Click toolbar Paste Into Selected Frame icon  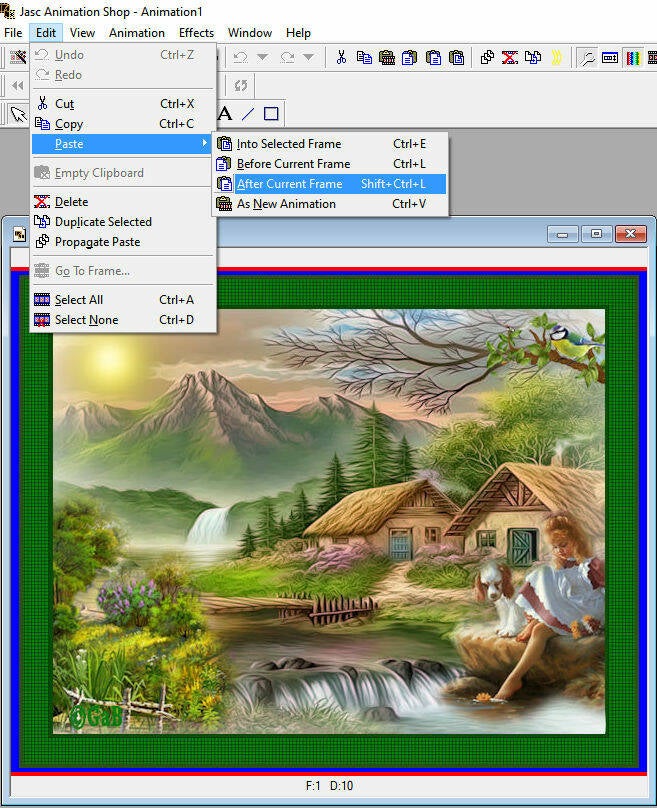[x=457, y=57]
